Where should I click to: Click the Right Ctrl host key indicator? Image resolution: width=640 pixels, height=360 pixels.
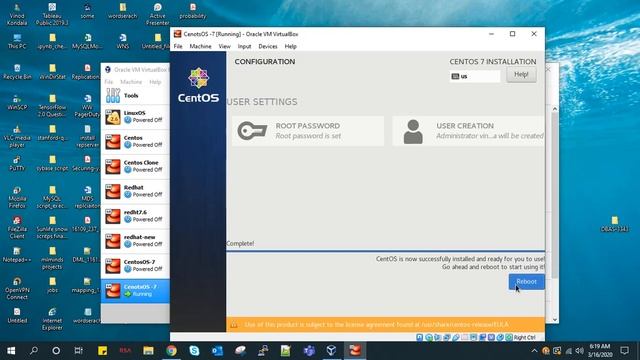524,338
